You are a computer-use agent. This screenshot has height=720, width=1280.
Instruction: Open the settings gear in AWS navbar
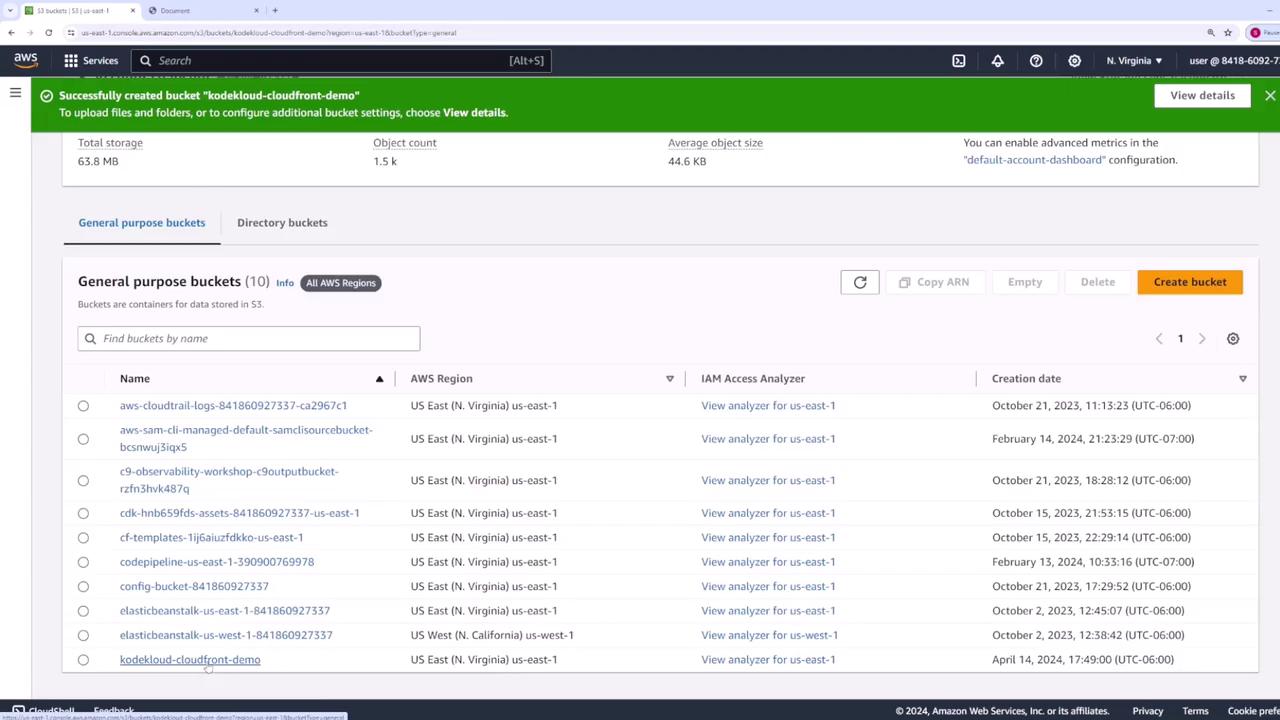point(1074,61)
